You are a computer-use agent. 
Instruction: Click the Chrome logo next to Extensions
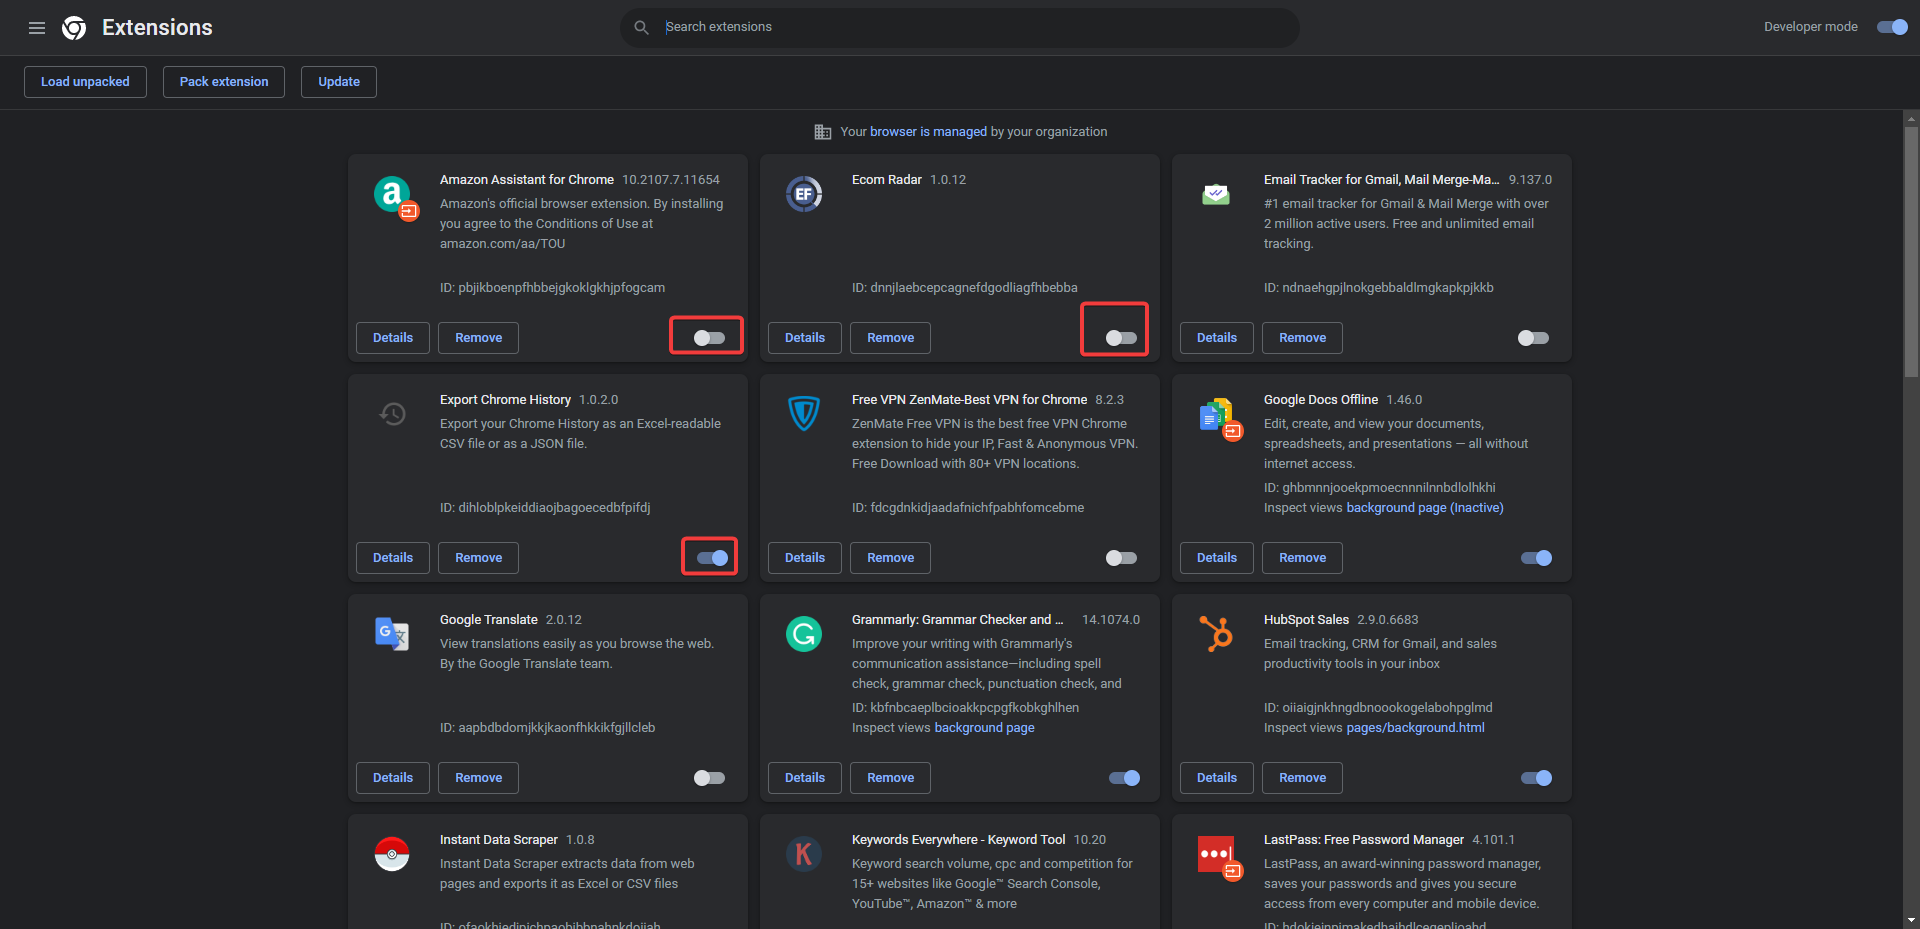click(x=74, y=28)
